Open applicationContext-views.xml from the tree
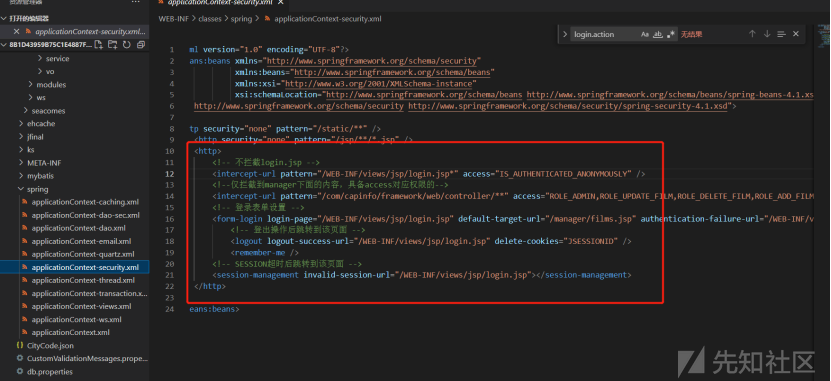 (x=81, y=306)
